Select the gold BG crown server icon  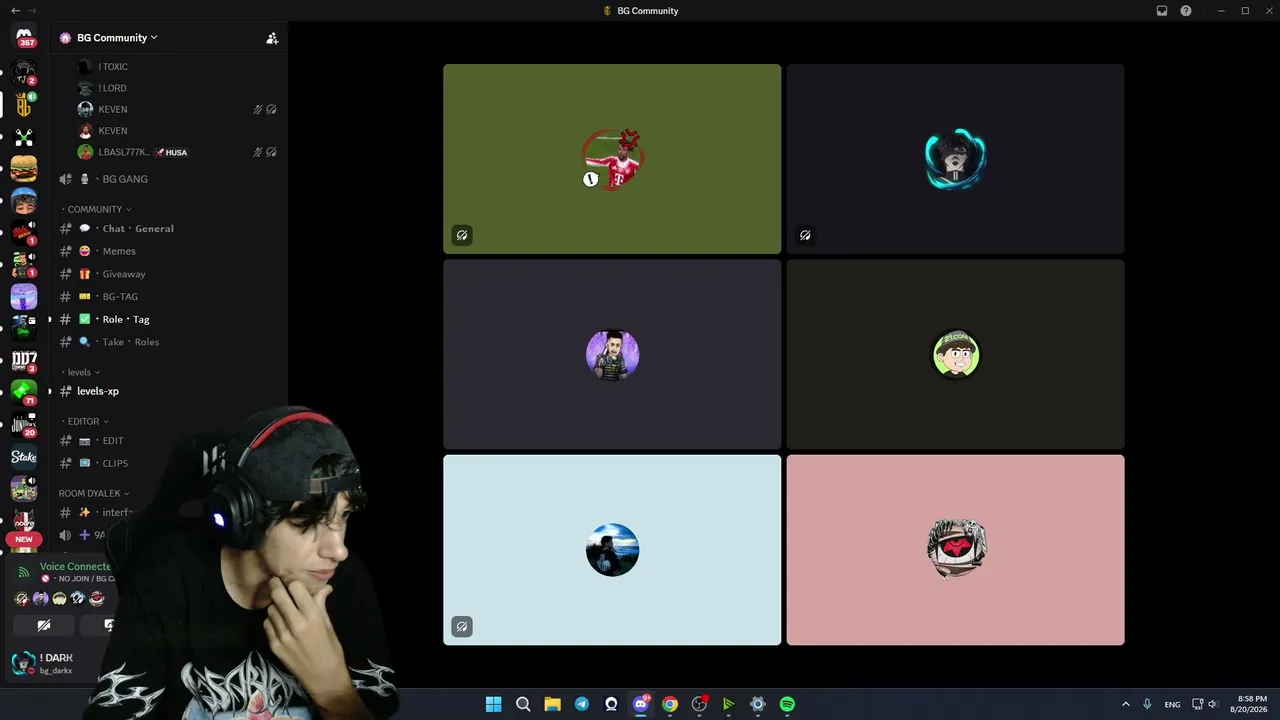coord(24,104)
